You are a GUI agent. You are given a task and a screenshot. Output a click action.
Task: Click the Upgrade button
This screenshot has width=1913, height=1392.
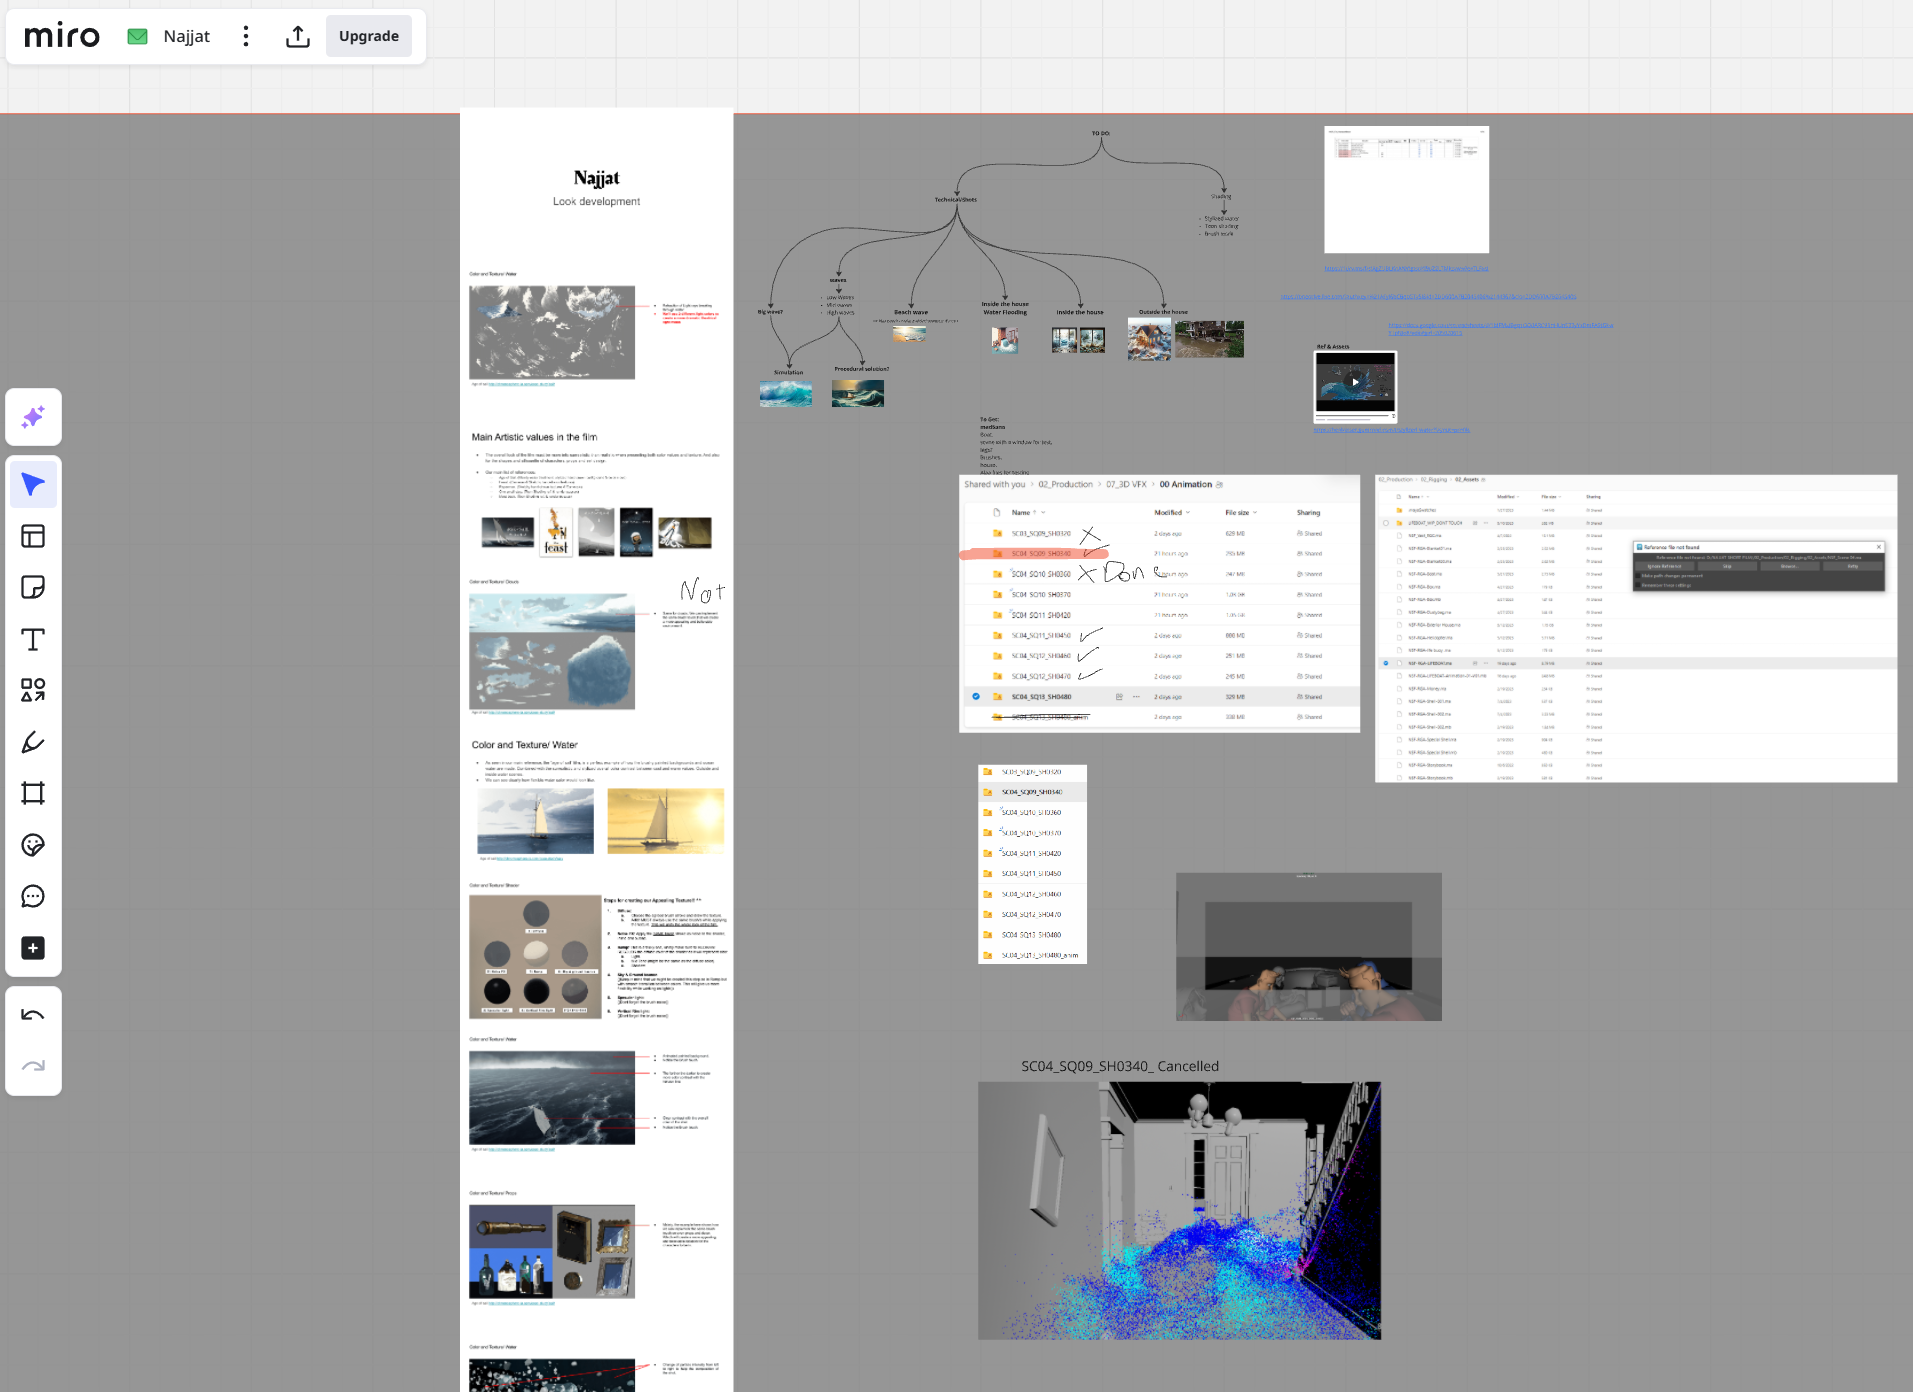pos(368,37)
